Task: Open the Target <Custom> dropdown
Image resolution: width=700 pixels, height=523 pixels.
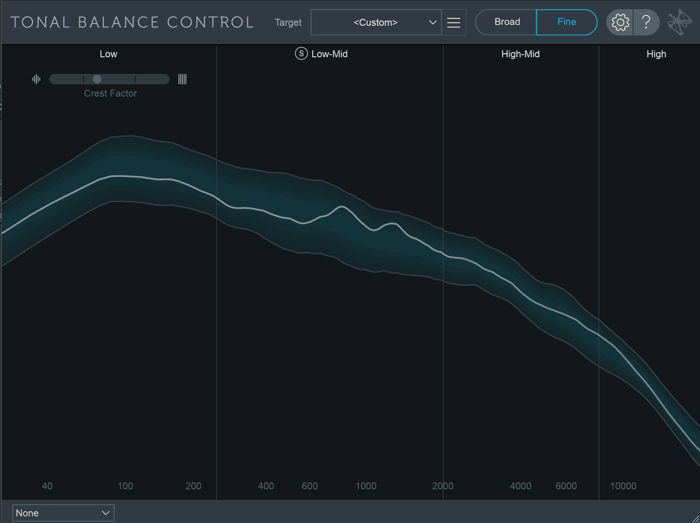Action: 376,22
